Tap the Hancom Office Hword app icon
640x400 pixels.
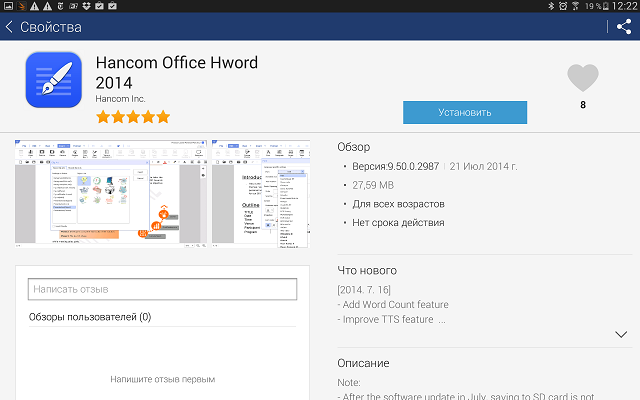tap(53, 80)
